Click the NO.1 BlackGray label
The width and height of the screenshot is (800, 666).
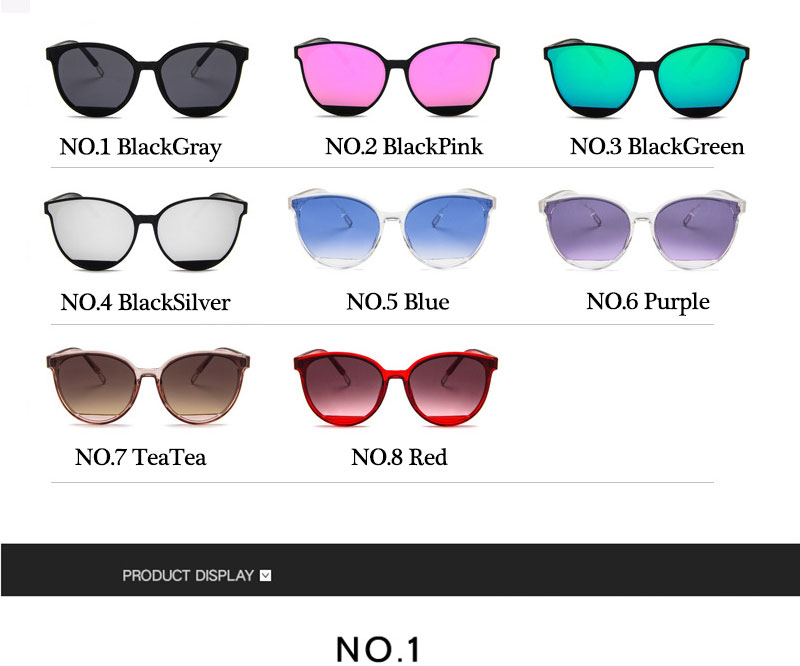point(141,147)
